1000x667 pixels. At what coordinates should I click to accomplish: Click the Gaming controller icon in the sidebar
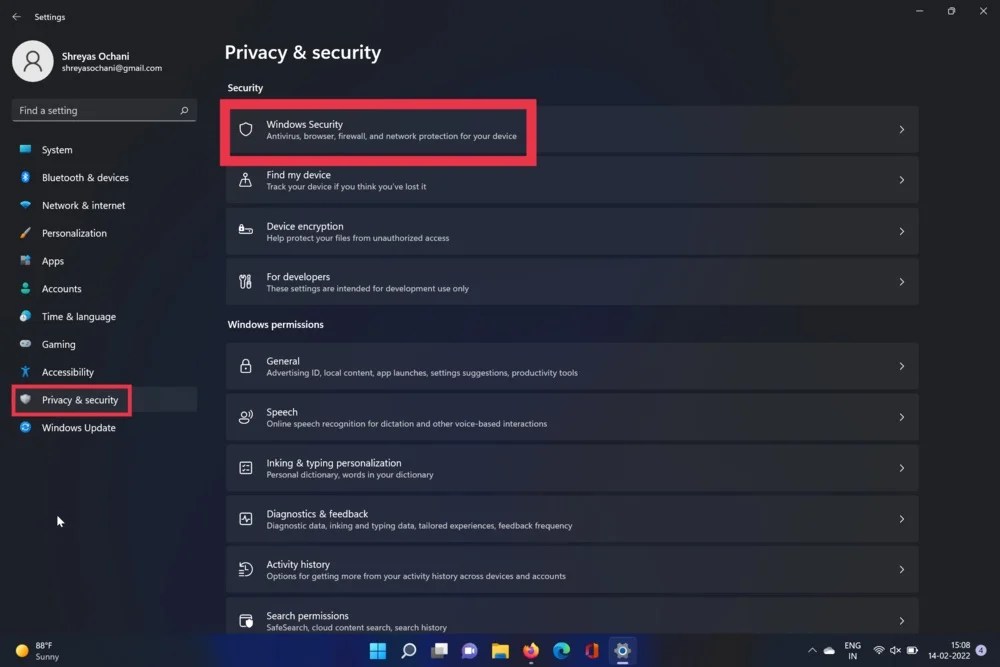(25, 344)
